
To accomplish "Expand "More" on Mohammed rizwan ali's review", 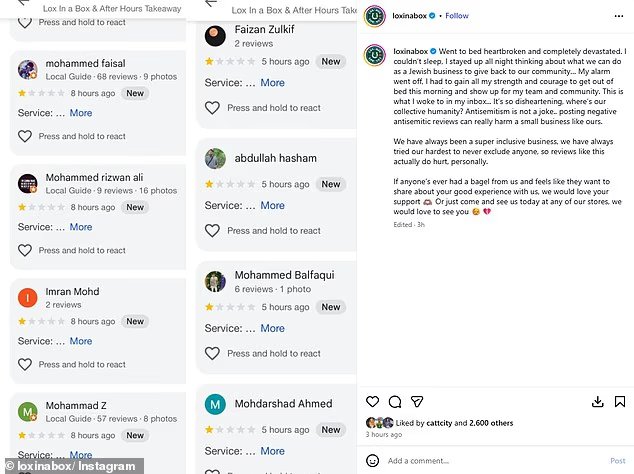I will 81,228.
